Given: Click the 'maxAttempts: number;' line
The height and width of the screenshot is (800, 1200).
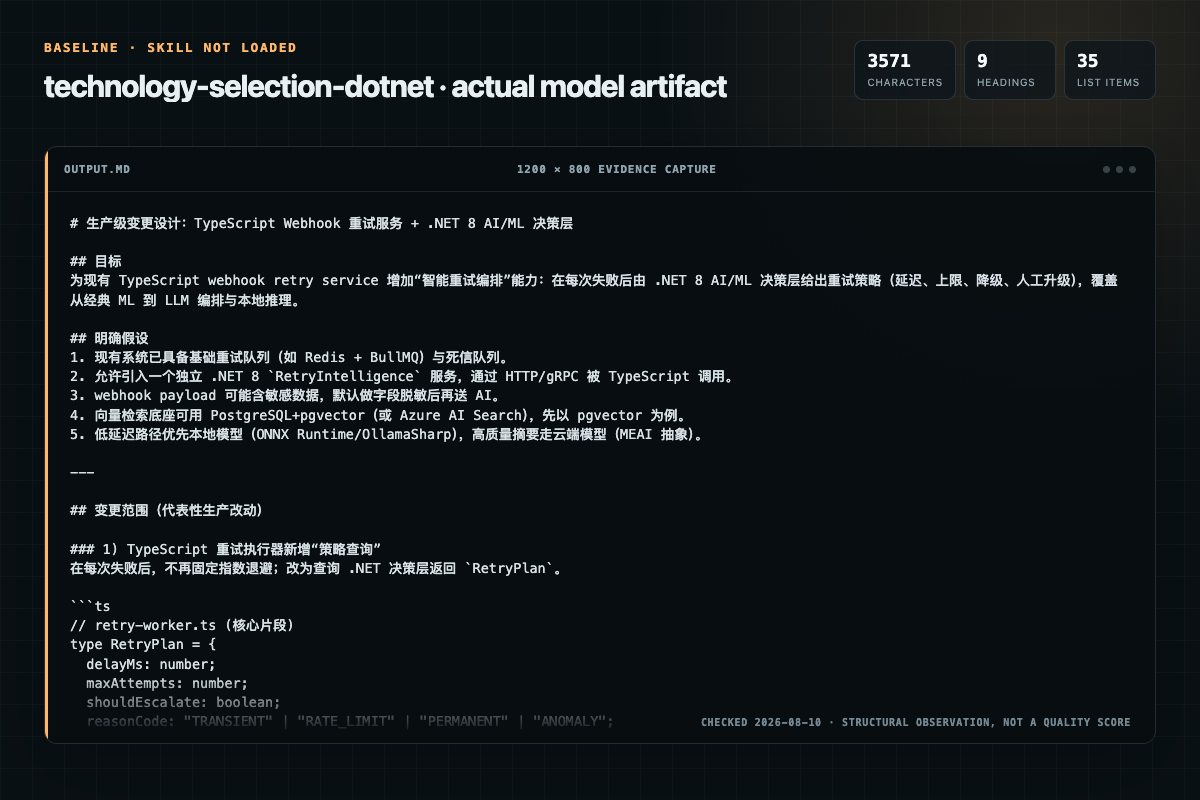Looking at the screenshot, I should tap(167, 682).
